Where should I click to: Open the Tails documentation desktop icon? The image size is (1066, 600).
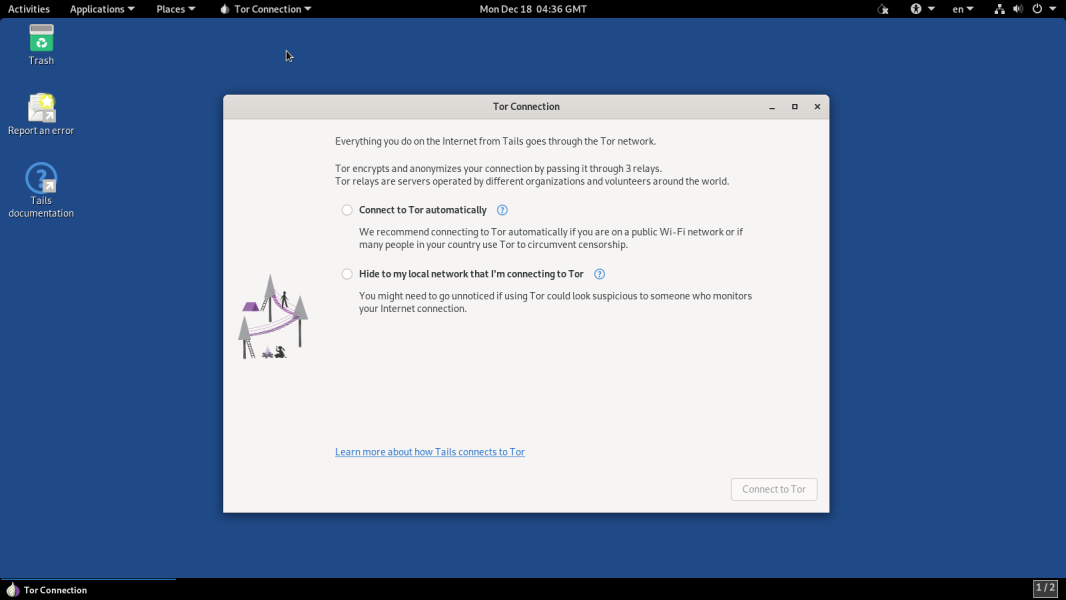[x=41, y=190]
